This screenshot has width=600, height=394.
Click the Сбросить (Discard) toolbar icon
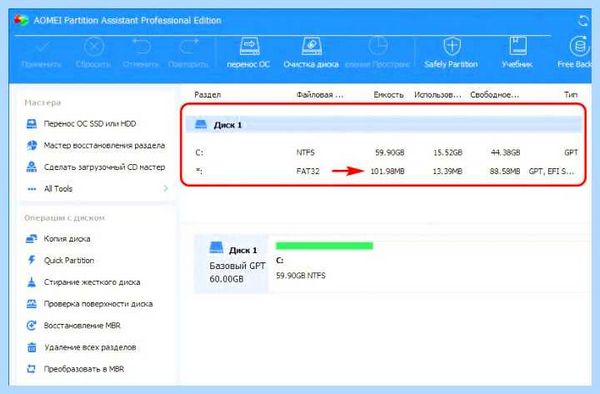click(x=93, y=48)
